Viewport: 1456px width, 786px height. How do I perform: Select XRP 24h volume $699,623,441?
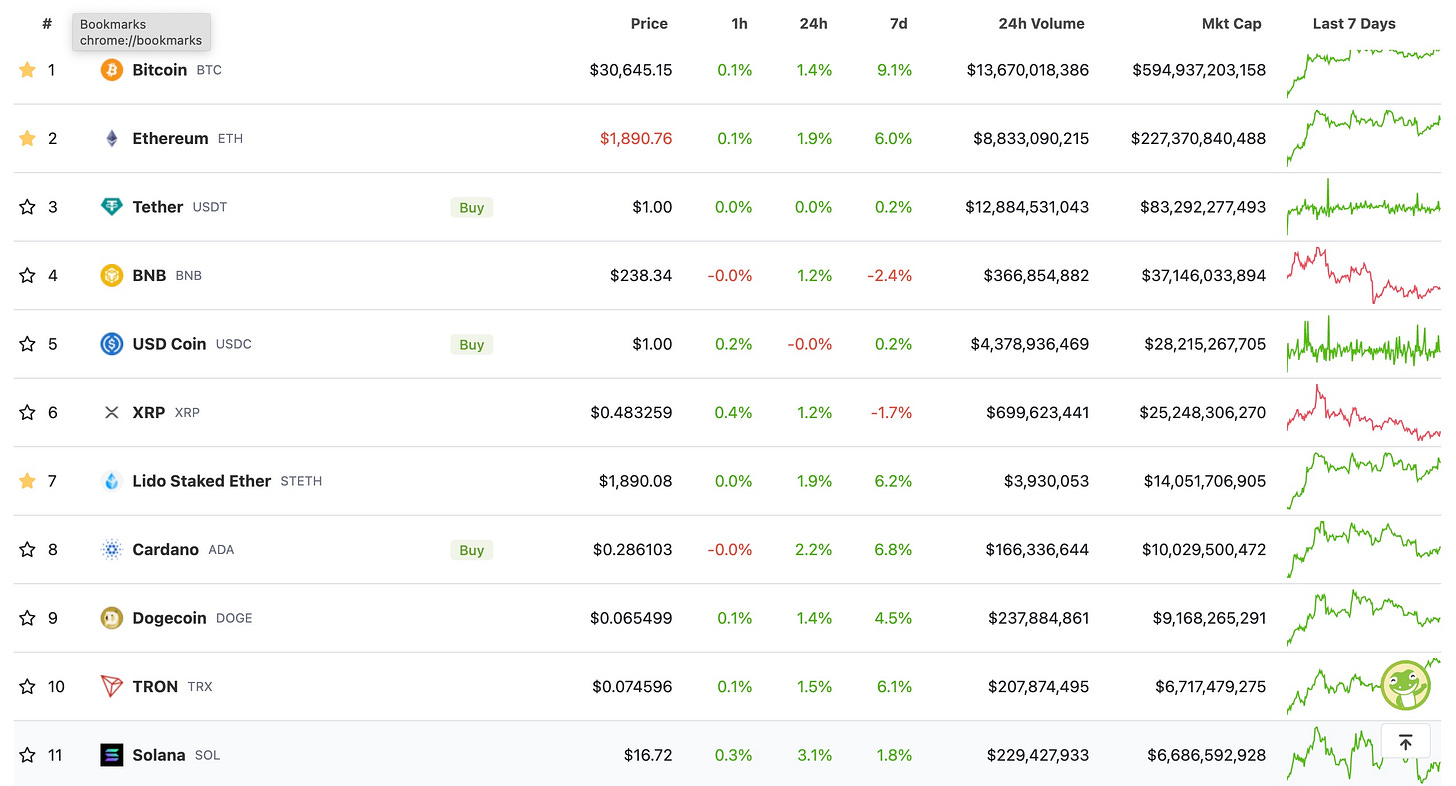click(1037, 412)
